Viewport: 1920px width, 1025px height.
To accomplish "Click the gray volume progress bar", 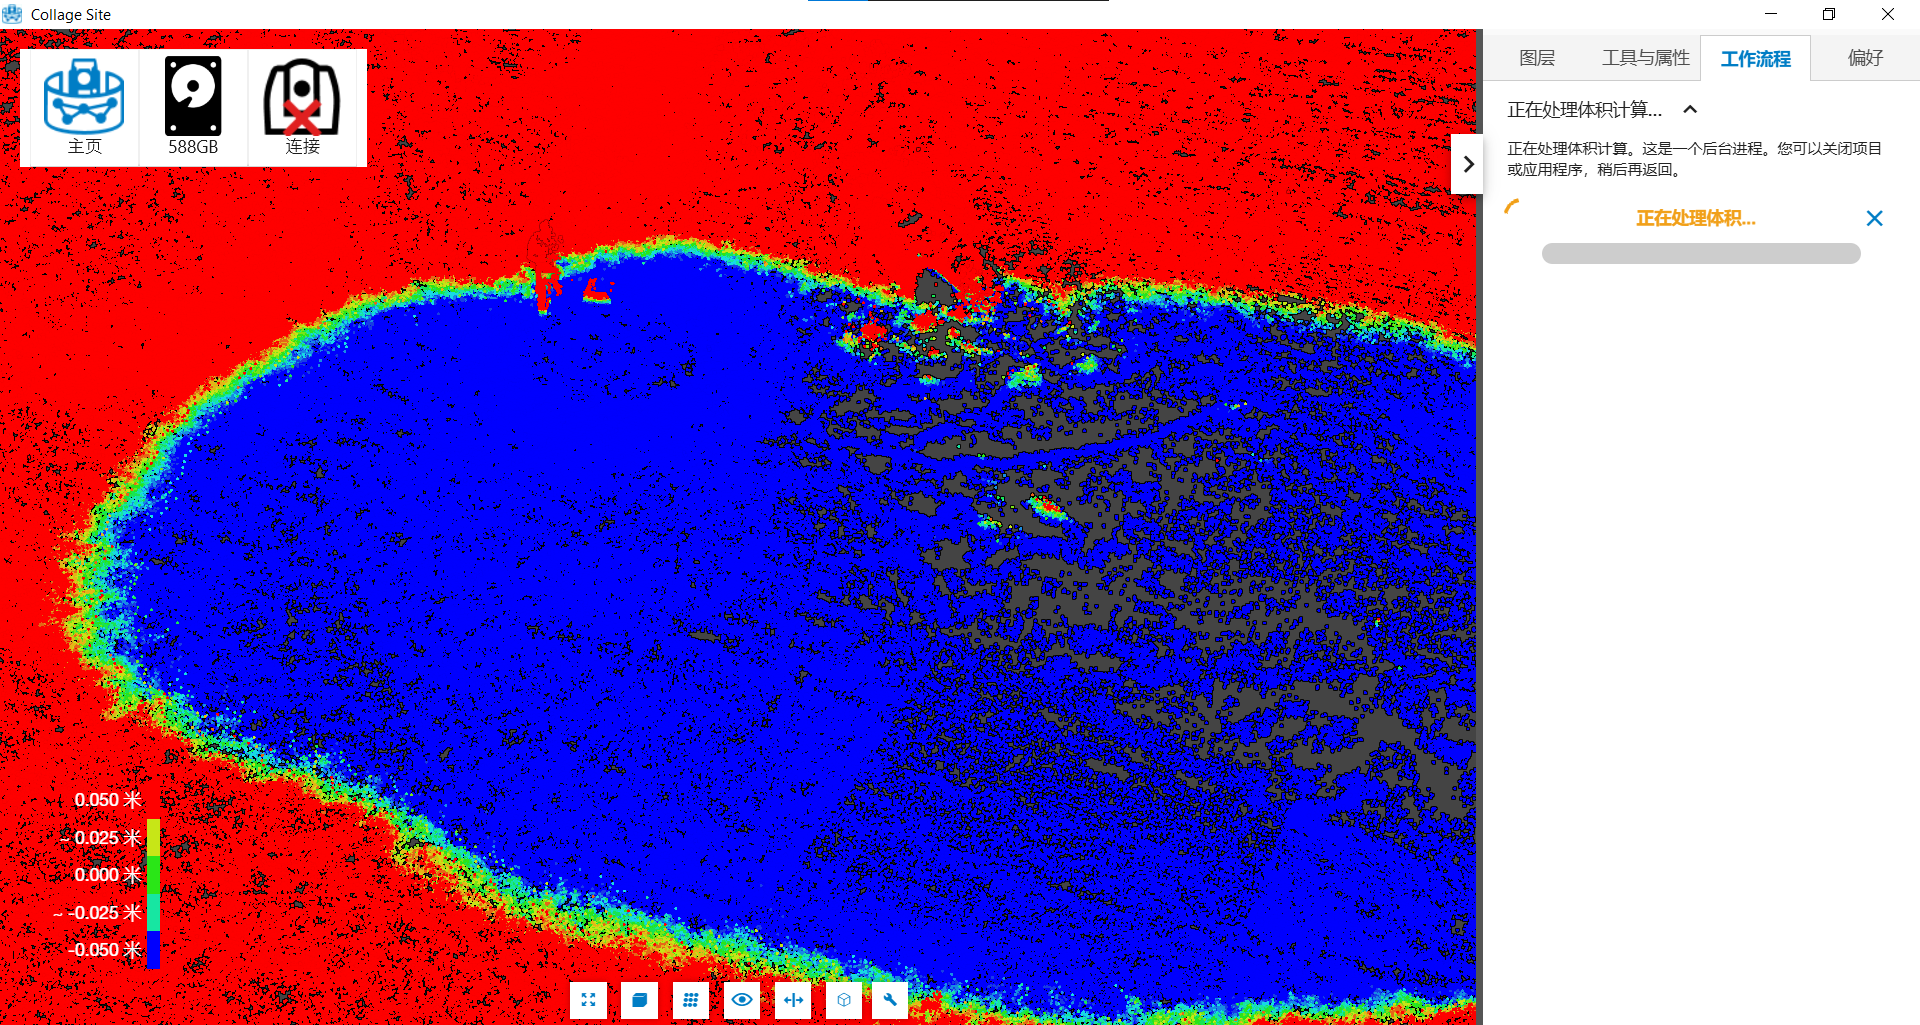I will tap(1700, 254).
